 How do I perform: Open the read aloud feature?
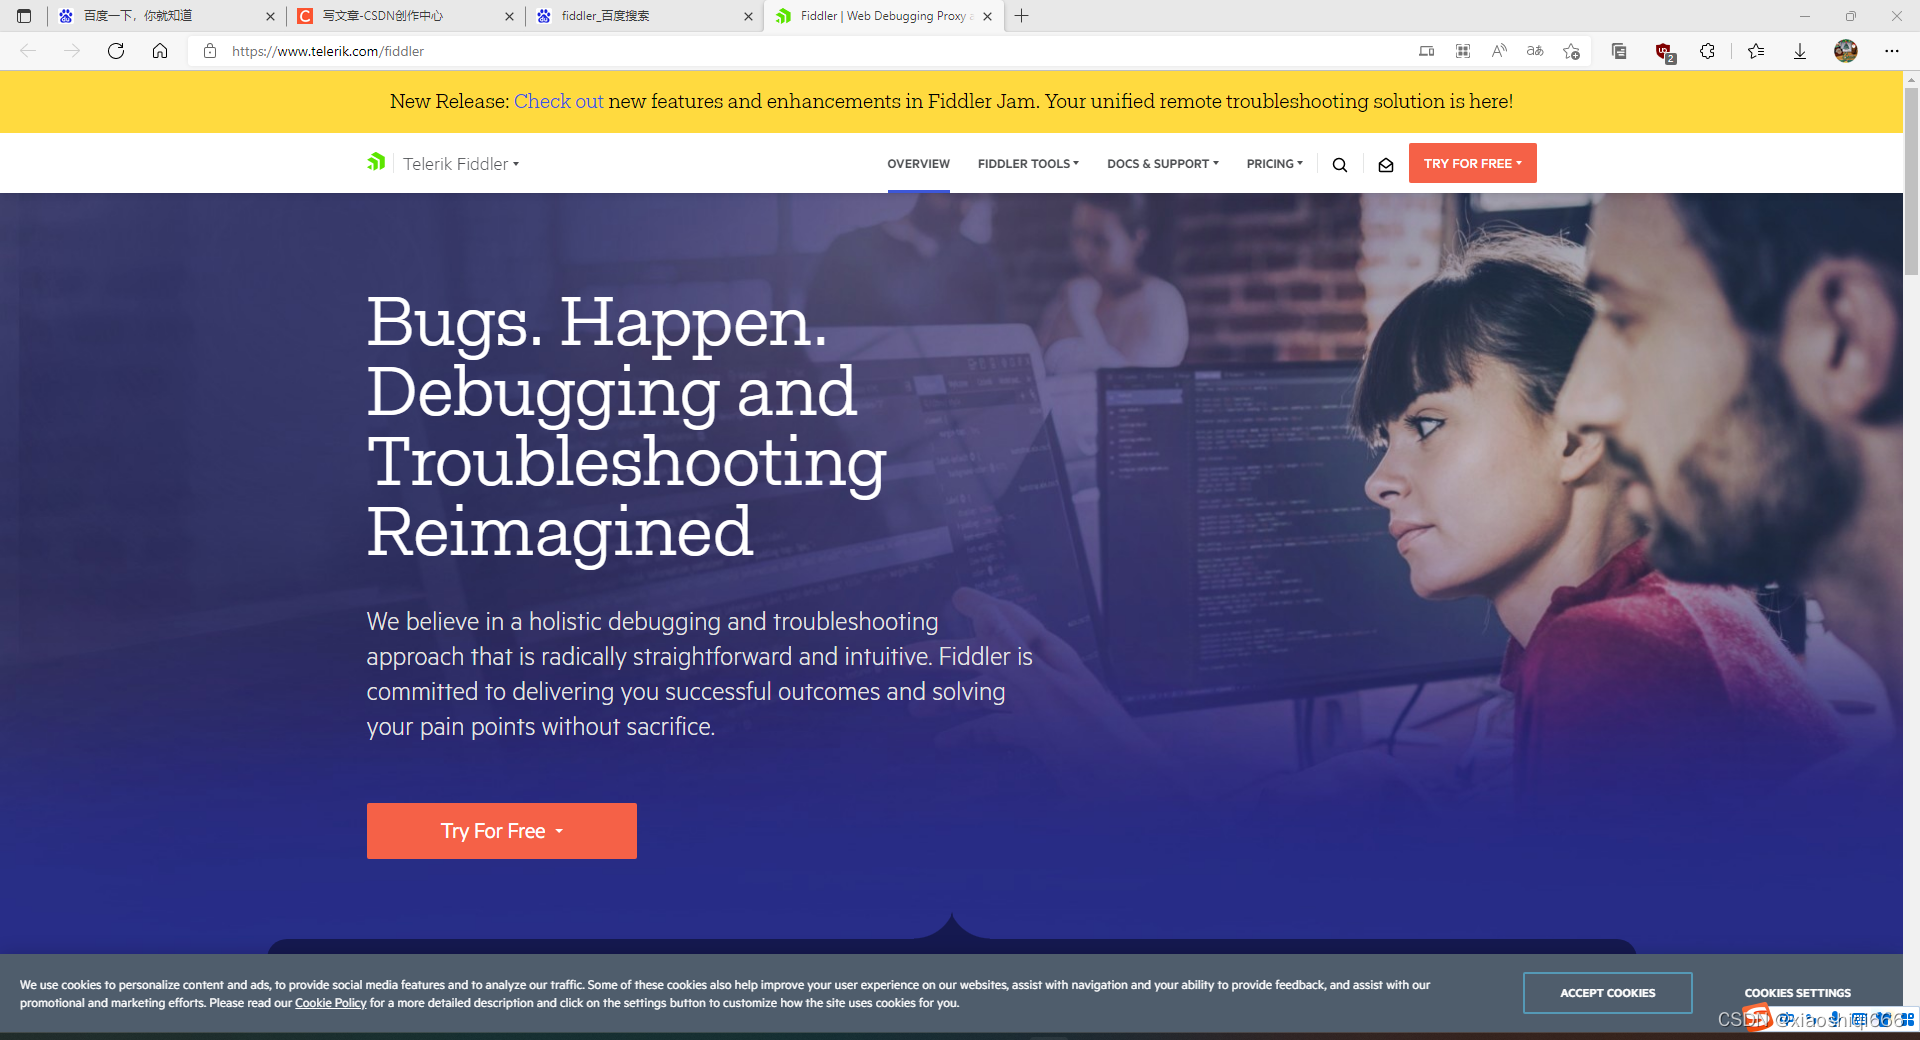click(x=1499, y=51)
